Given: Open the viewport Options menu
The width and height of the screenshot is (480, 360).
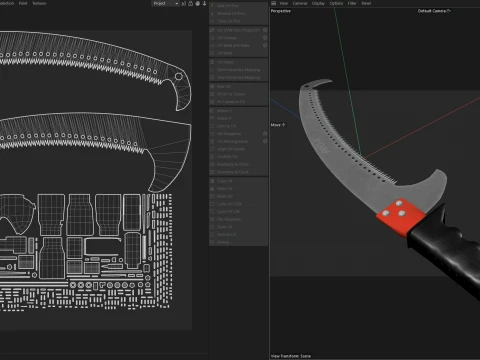Looking at the screenshot, I should (x=336, y=3).
